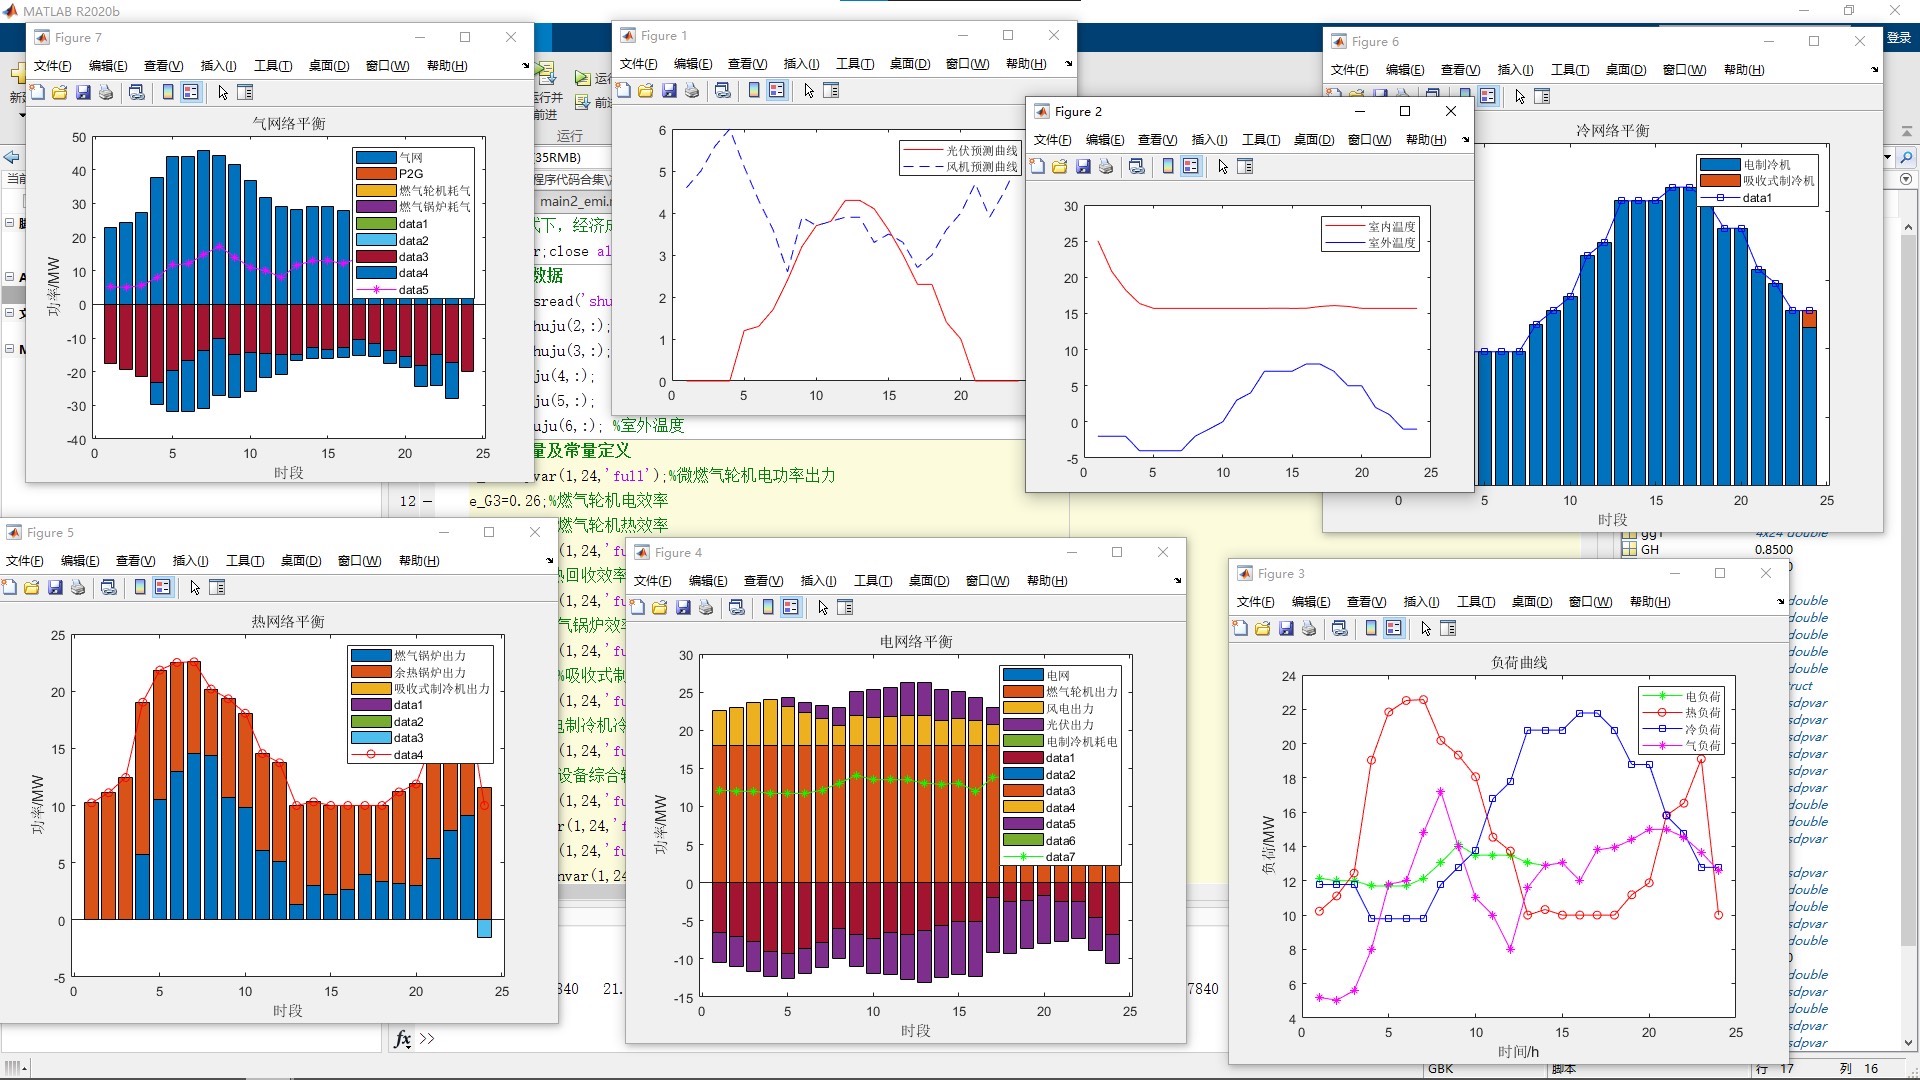Screen dimensions: 1920x1080
Task: Click 登录 login button at top right
Action: 1898,38
